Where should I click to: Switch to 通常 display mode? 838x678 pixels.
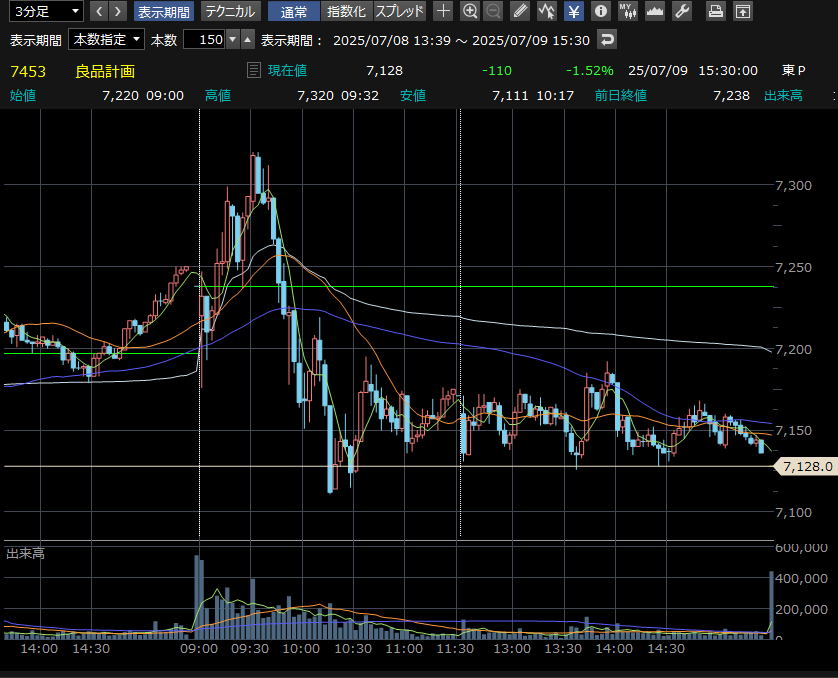pyautogui.click(x=294, y=12)
